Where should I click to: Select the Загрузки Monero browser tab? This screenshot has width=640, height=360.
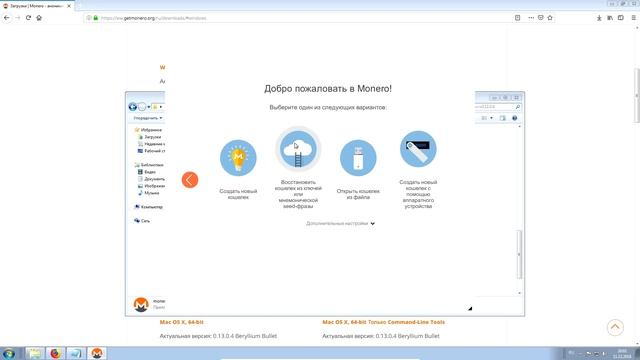[38, 6]
